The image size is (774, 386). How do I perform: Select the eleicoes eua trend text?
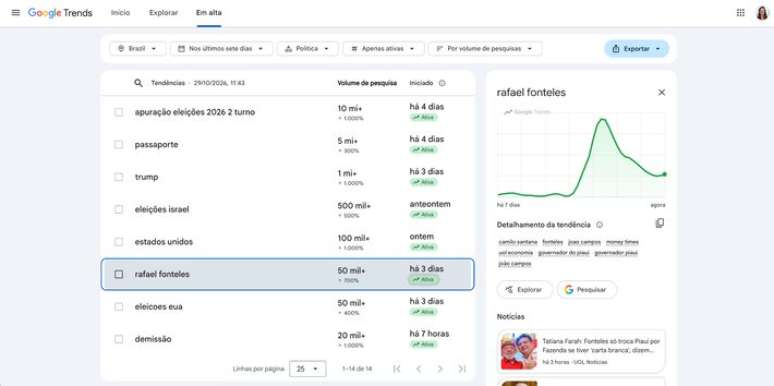(x=158, y=307)
